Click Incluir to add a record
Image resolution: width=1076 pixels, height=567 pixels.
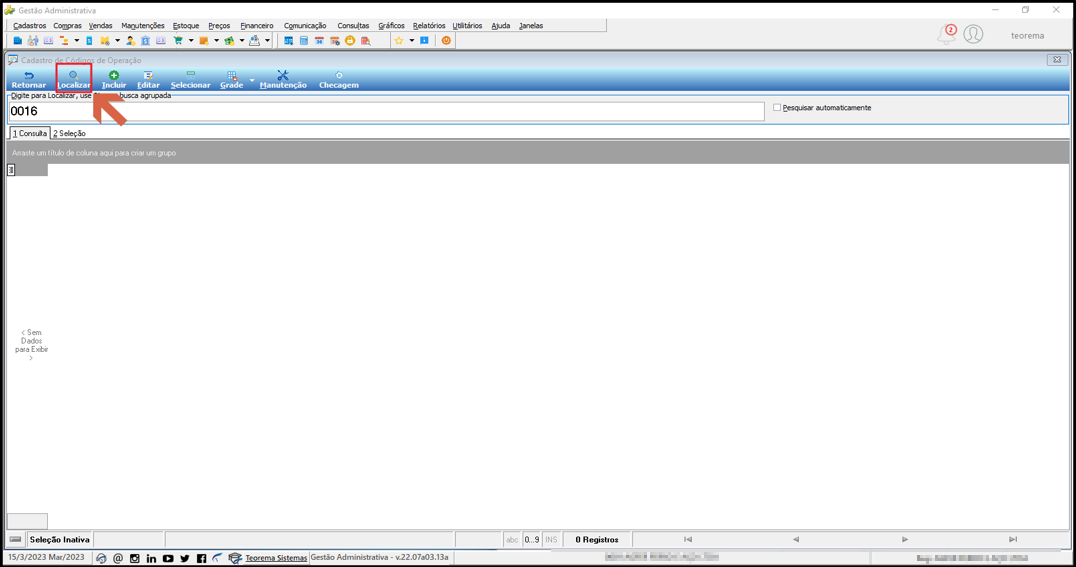pos(114,80)
